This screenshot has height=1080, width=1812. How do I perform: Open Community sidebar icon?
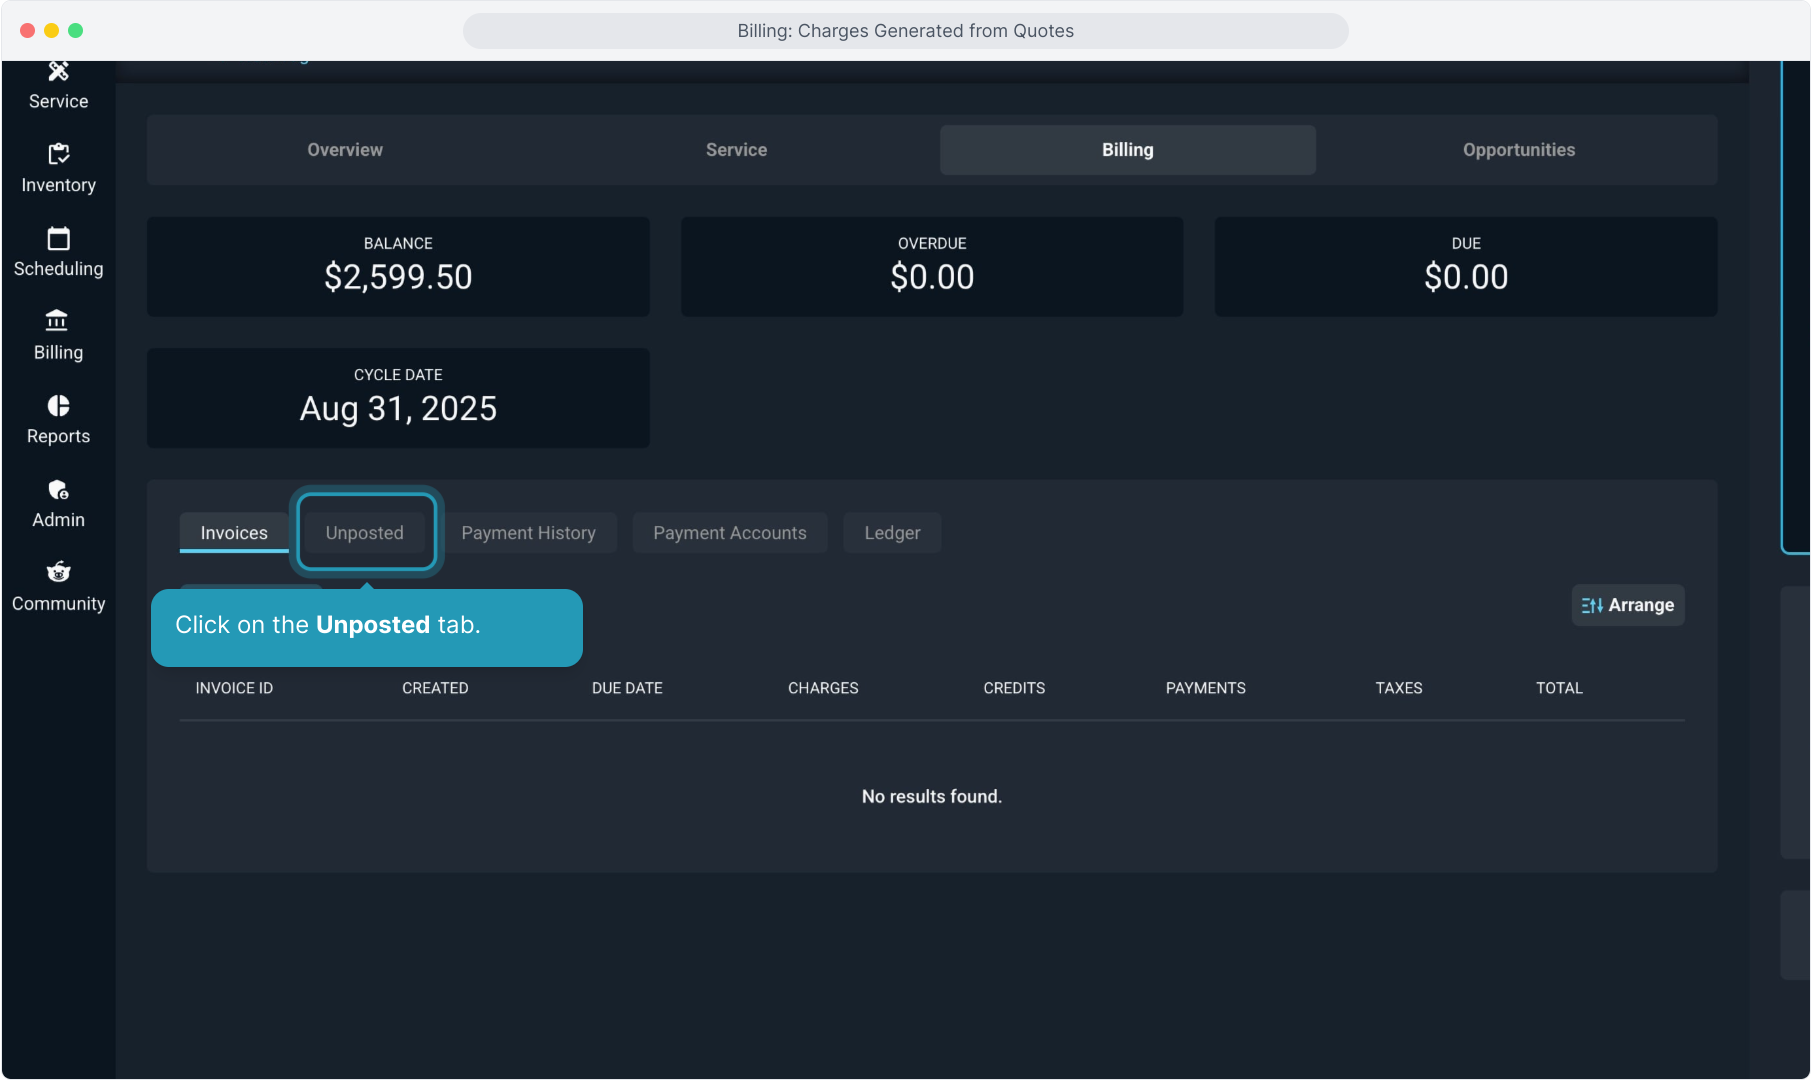tap(58, 573)
